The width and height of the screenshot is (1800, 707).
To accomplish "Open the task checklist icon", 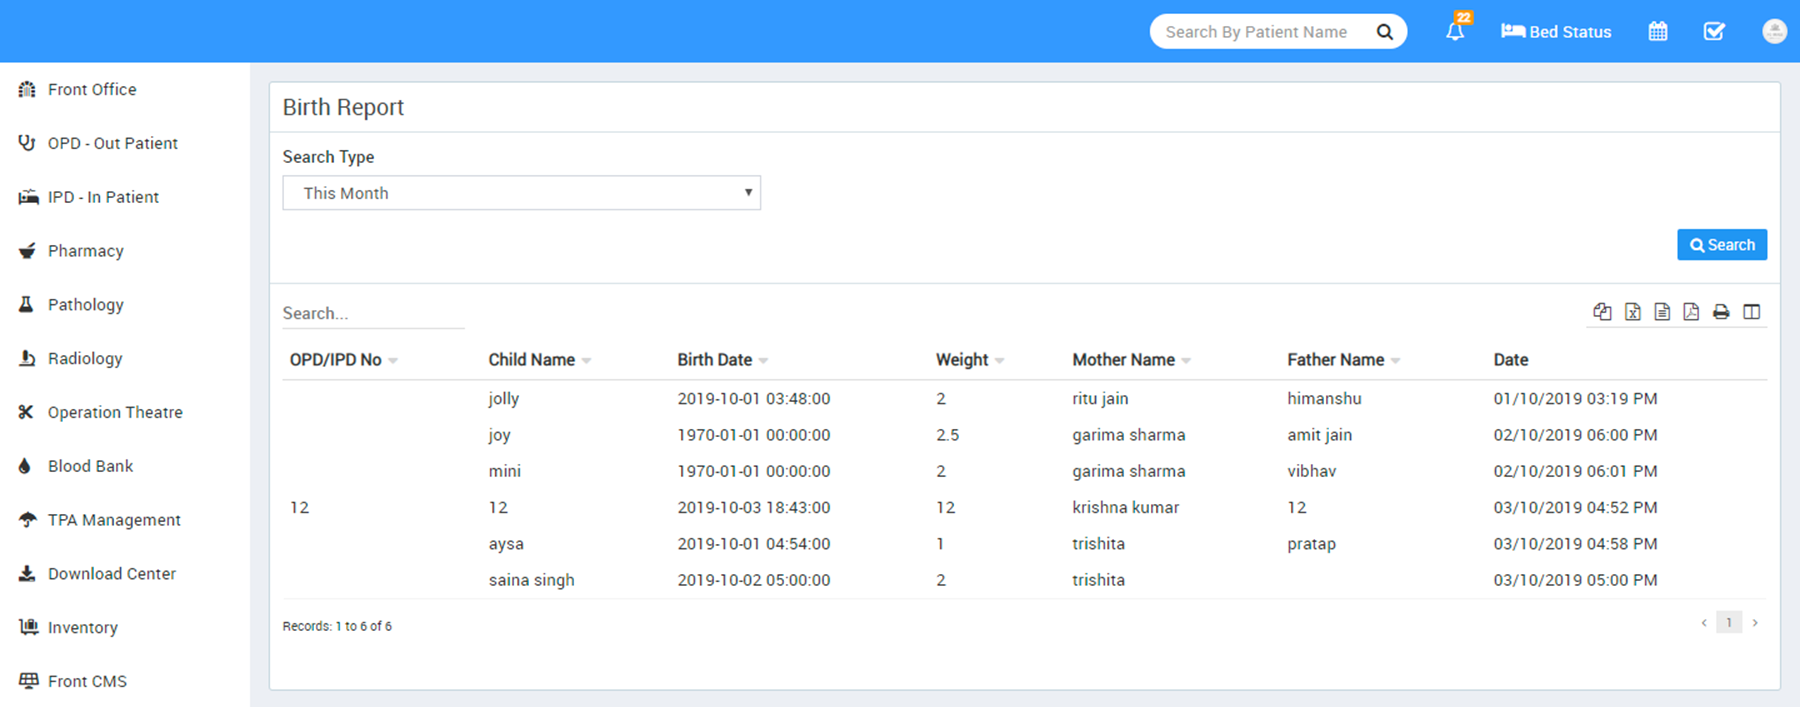I will click(x=1713, y=31).
